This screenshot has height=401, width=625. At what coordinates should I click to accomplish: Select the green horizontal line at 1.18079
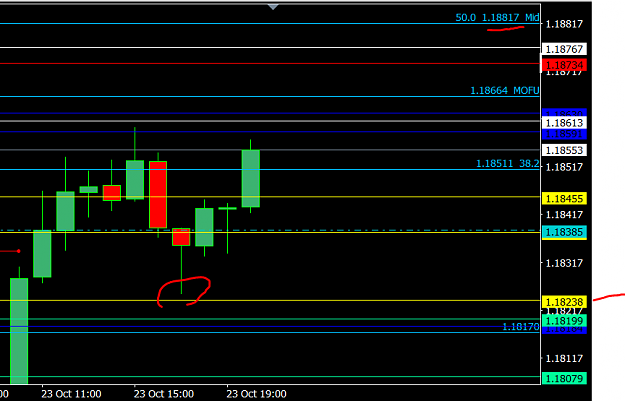(270, 376)
